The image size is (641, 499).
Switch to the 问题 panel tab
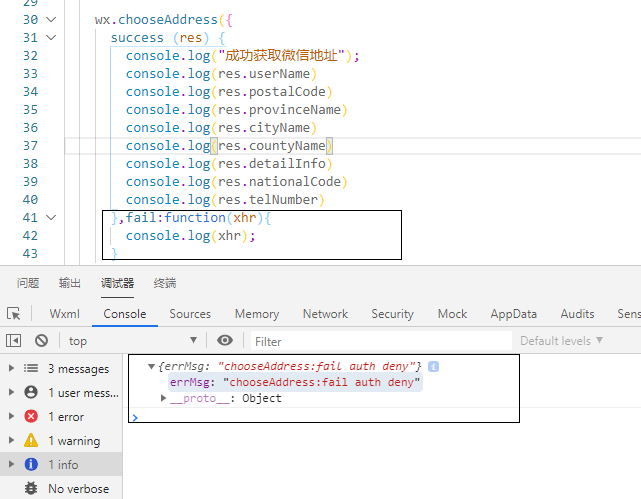28,283
